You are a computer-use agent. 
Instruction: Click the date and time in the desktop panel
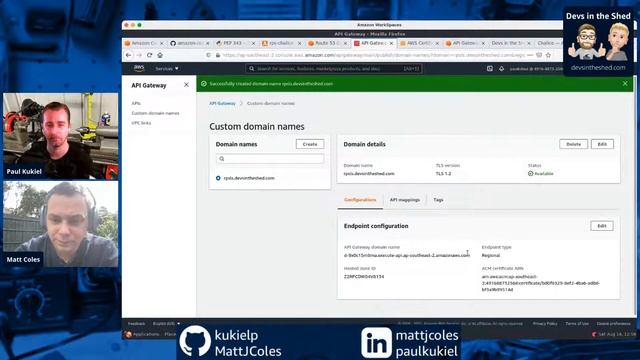point(617,334)
